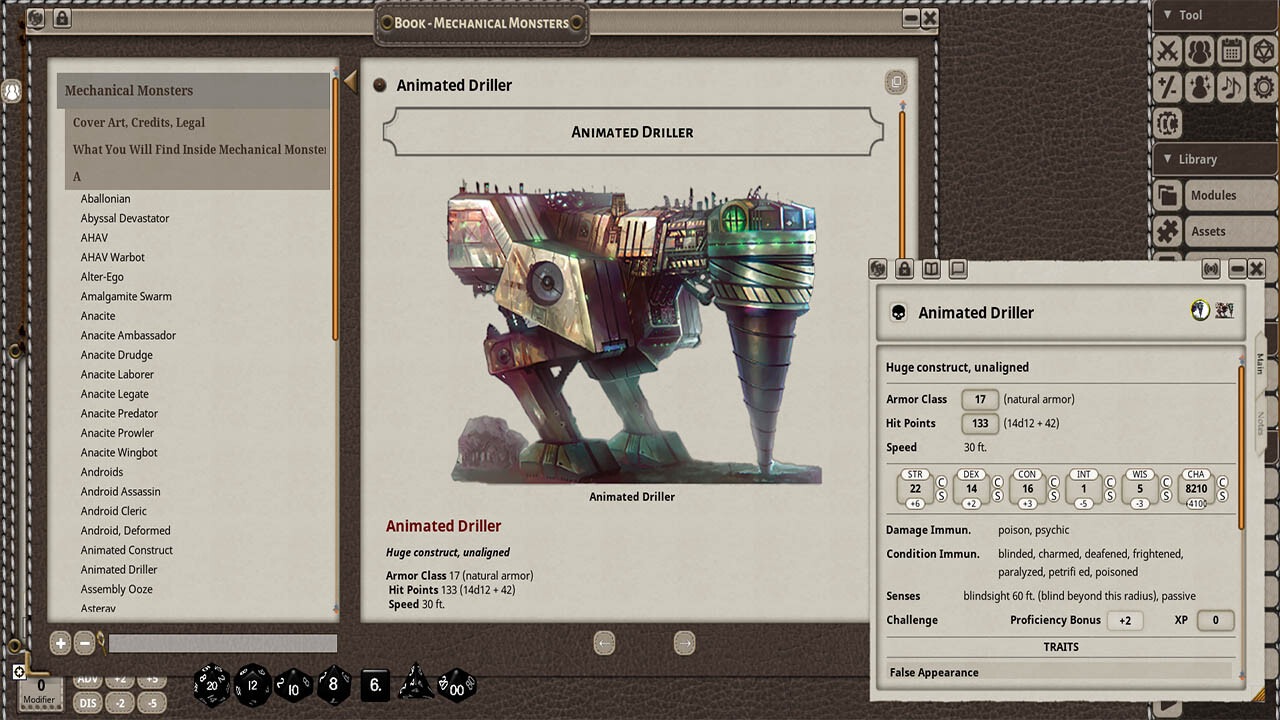
Task: Open the Assets puzzle piece icon
Action: 1166,231
